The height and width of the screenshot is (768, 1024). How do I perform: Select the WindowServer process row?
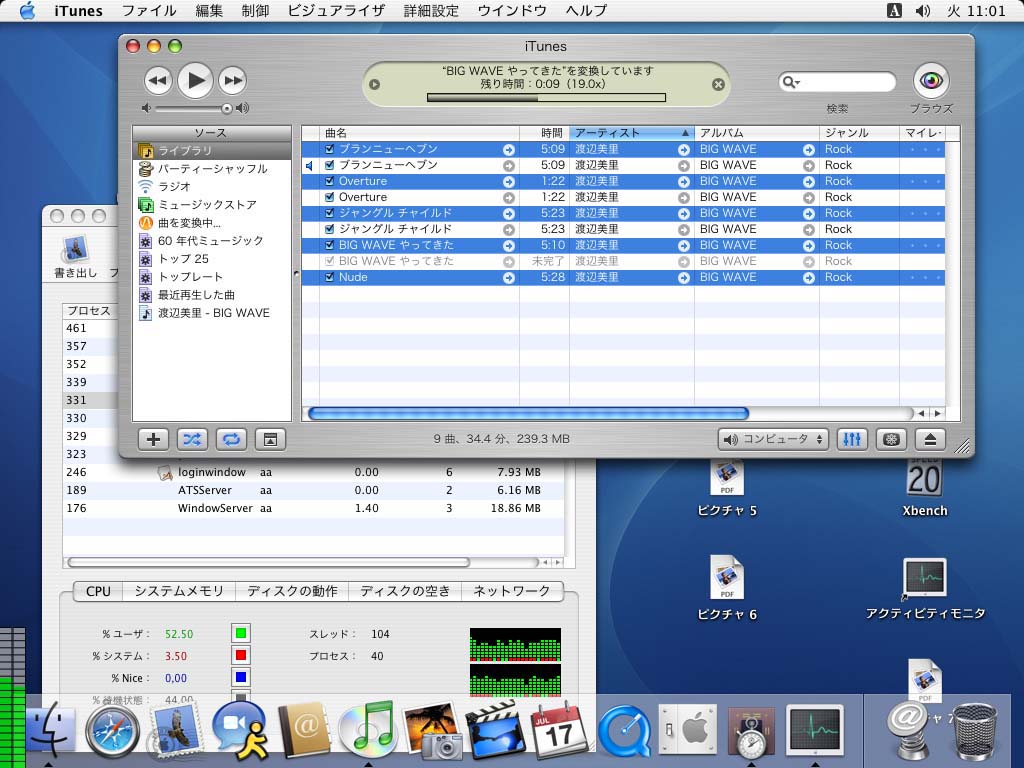tap(313, 508)
